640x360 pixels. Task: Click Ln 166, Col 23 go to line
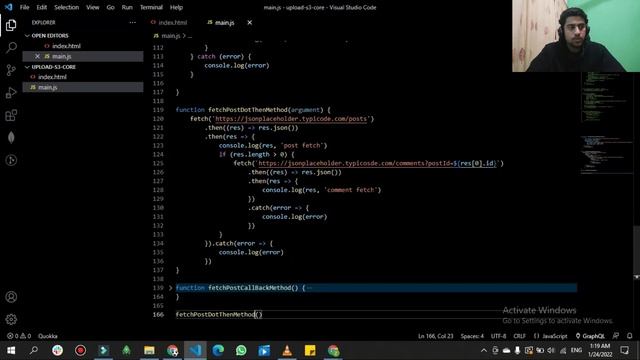(436, 336)
